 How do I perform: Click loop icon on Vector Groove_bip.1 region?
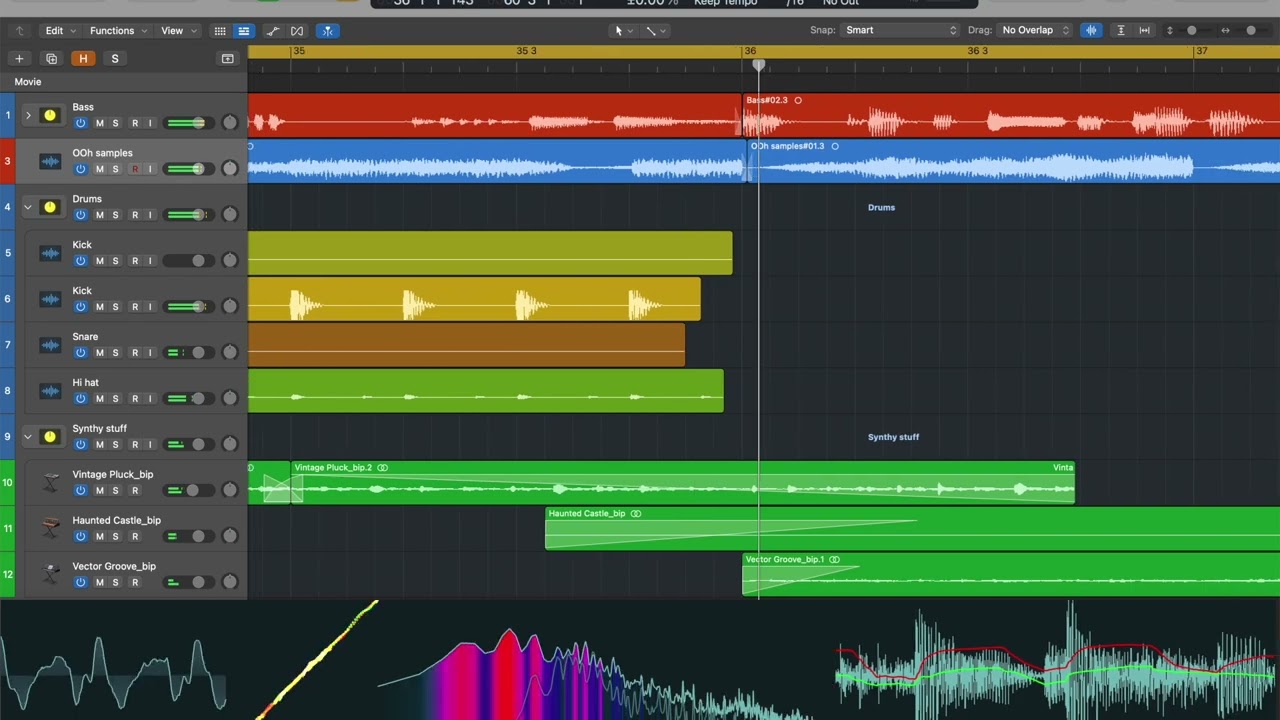(834, 560)
